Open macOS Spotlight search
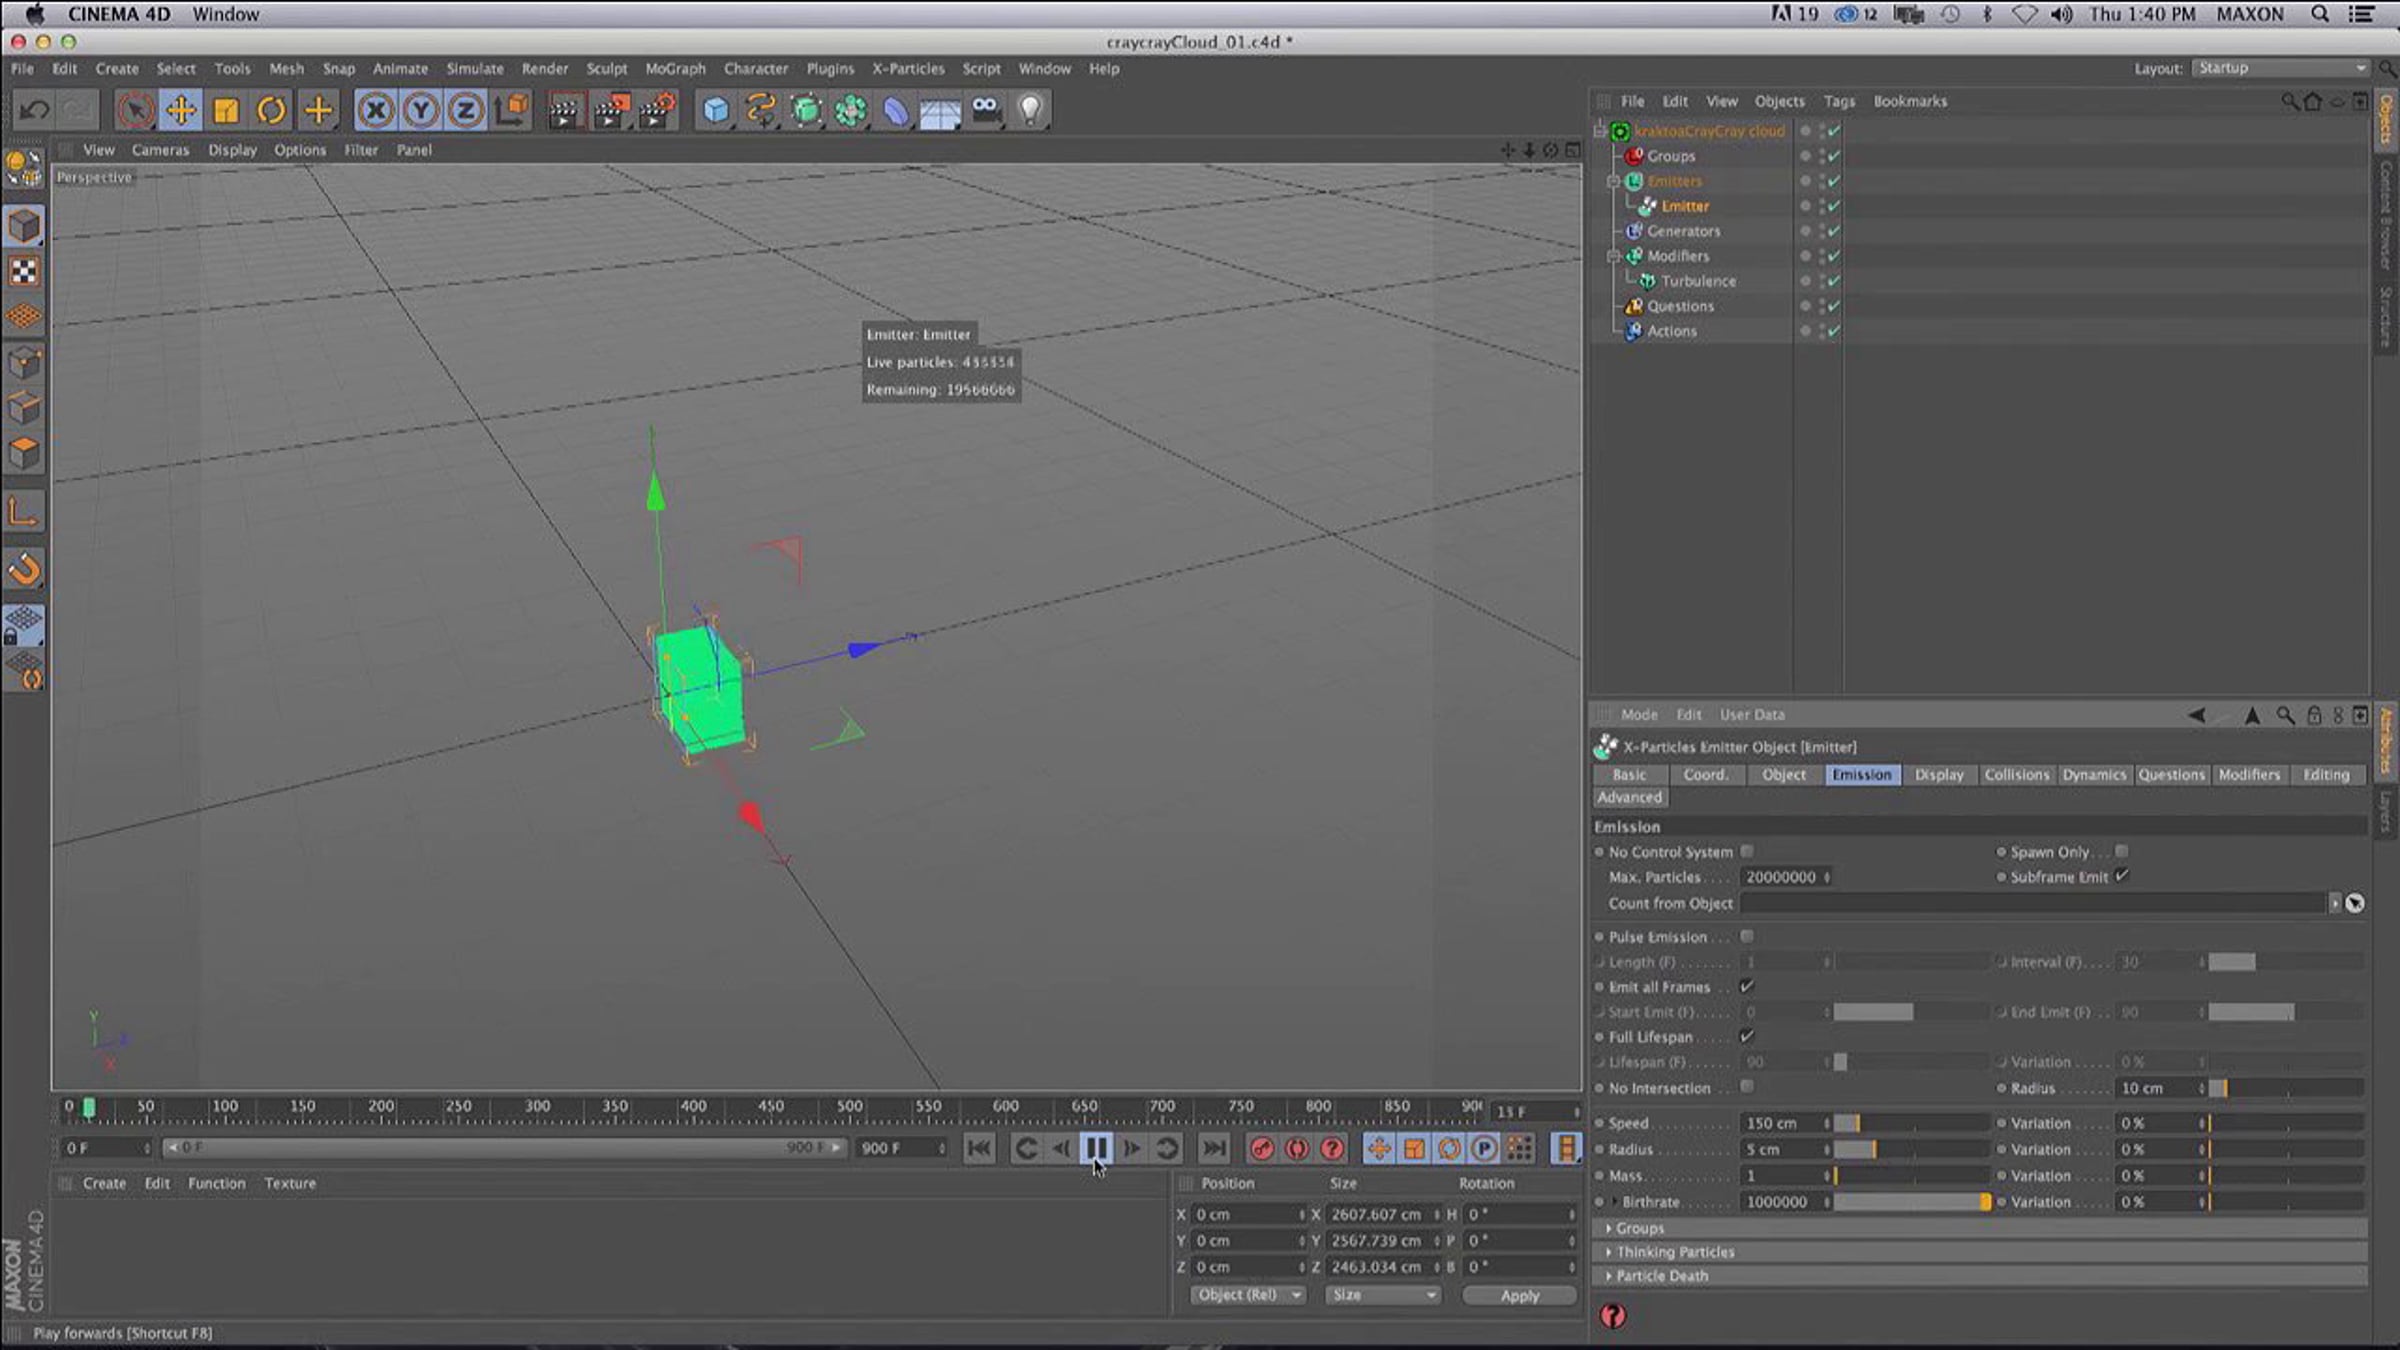The image size is (2400, 1350). point(2320,14)
